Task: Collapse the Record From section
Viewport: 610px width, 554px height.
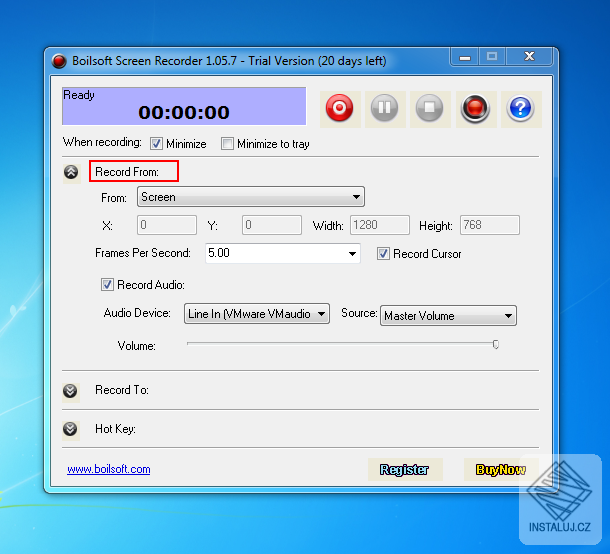Action: (x=71, y=172)
